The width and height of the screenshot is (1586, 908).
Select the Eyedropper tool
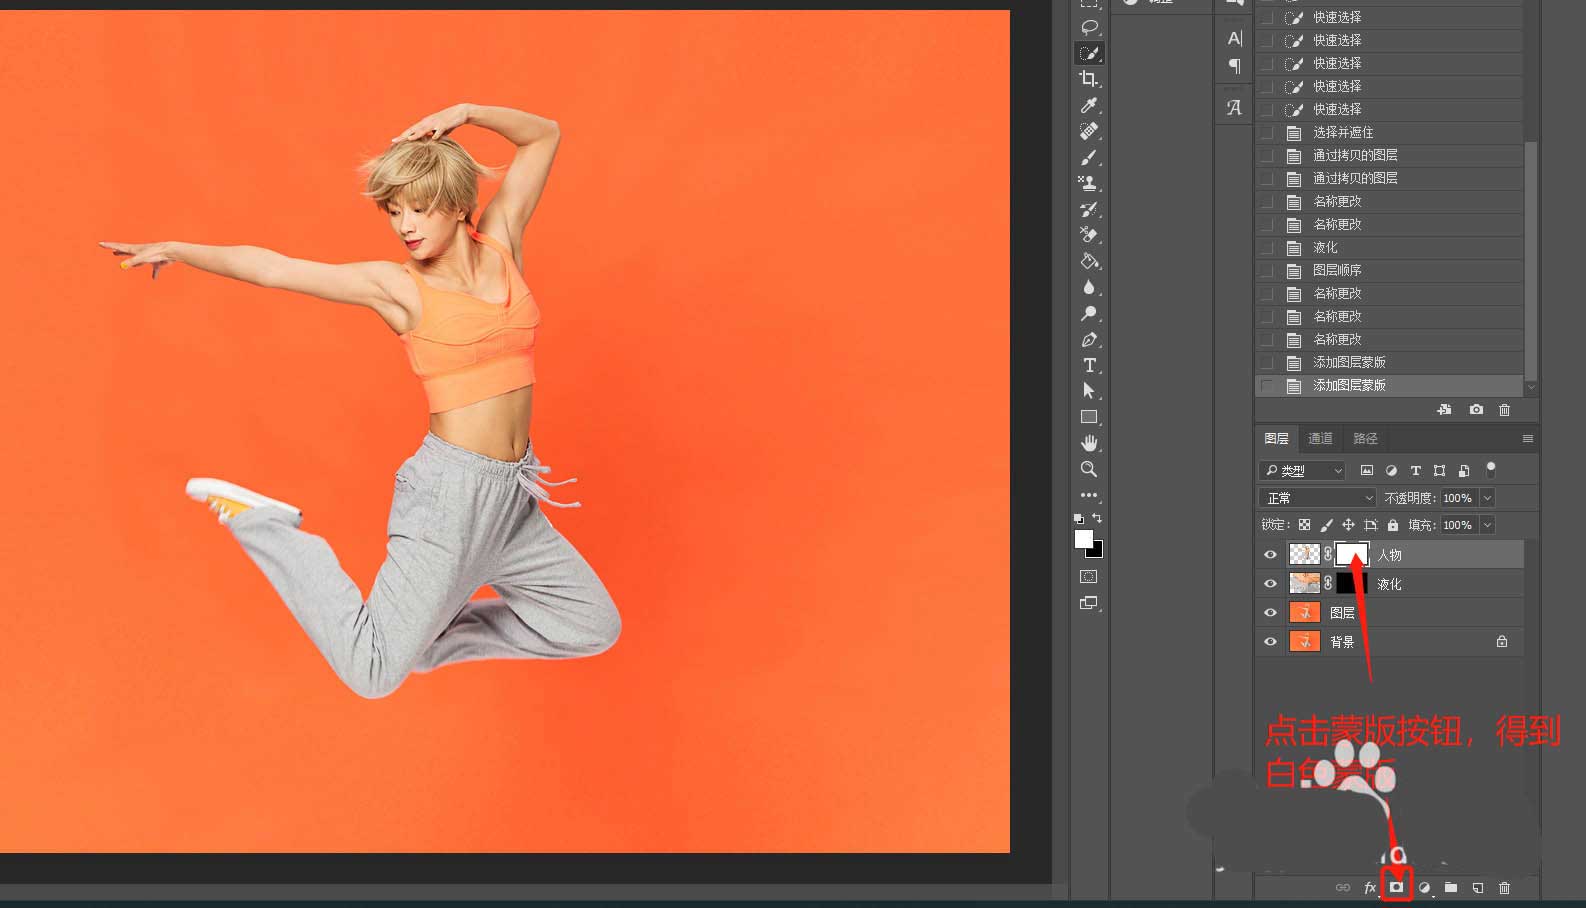(1089, 105)
